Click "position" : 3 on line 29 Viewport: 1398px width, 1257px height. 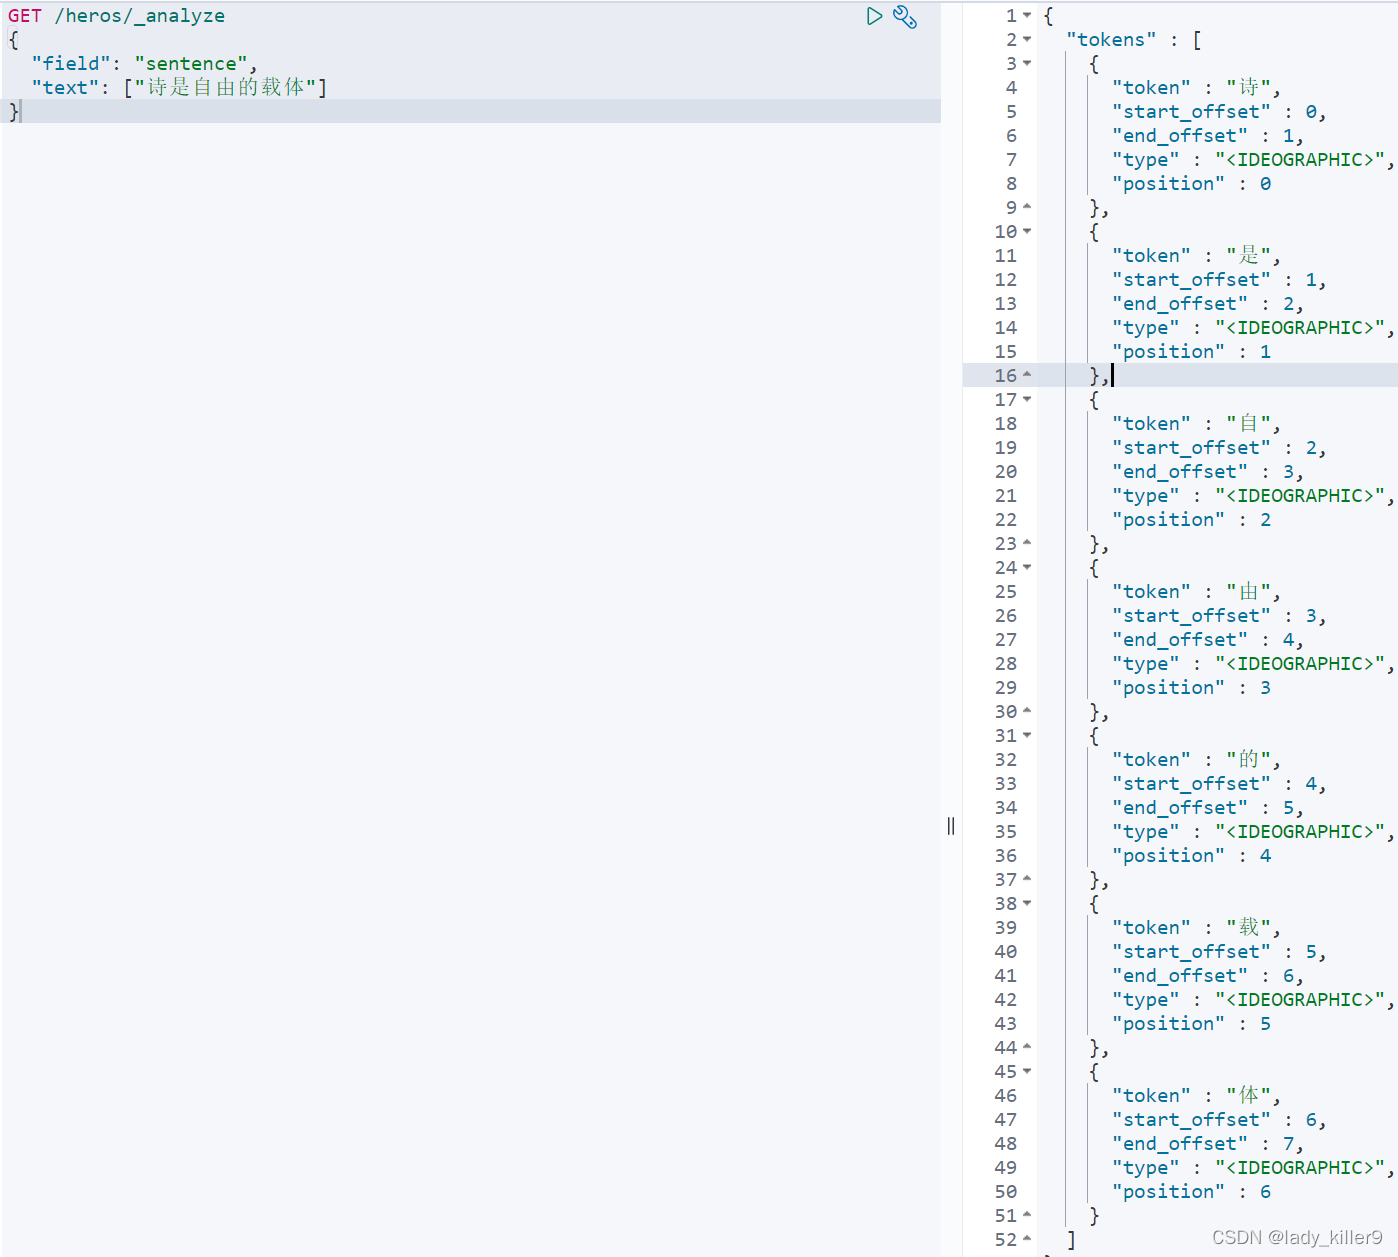[1192, 687]
